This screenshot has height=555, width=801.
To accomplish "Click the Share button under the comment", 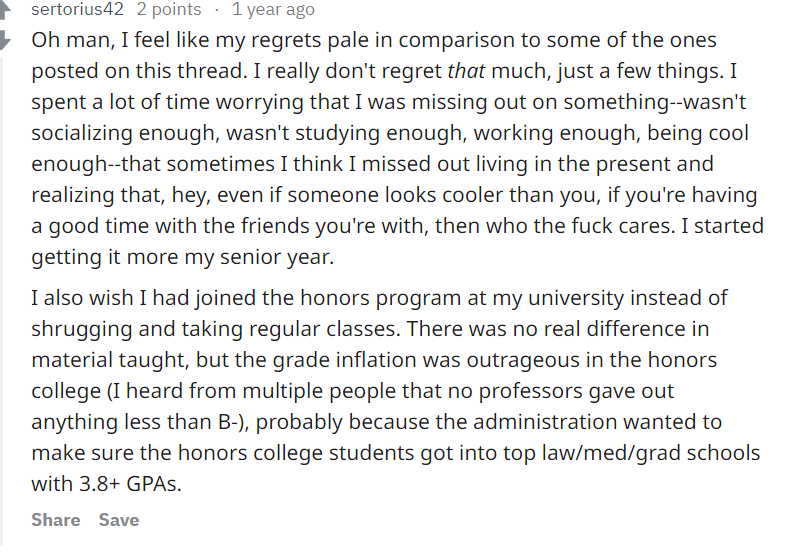I will [55, 520].
